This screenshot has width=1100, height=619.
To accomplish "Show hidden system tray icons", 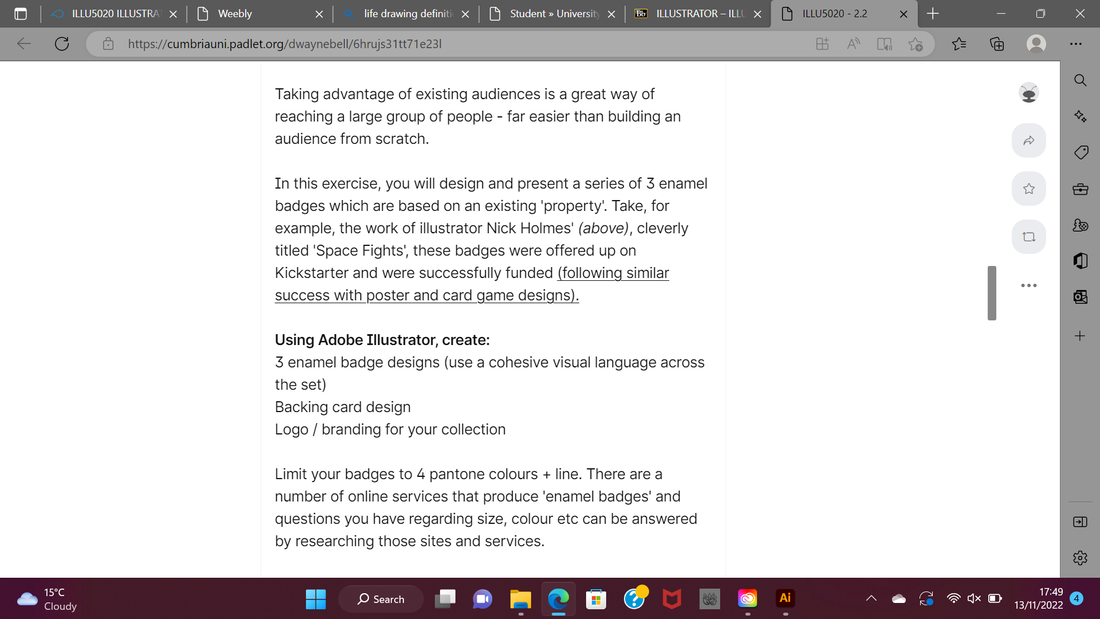I will [871, 599].
